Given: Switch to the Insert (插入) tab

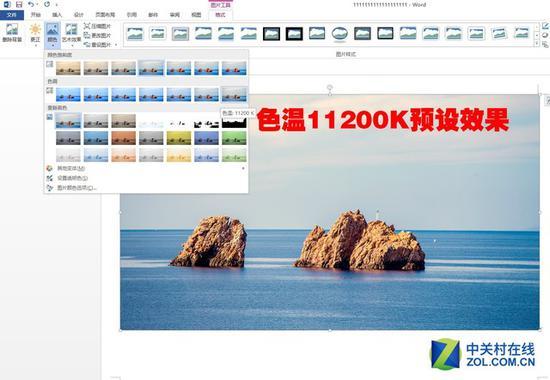Looking at the screenshot, I should [x=57, y=15].
